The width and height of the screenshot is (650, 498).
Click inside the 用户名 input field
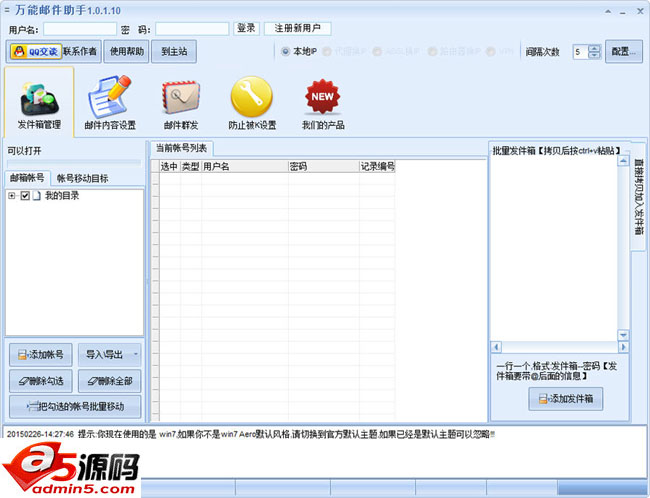80,29
